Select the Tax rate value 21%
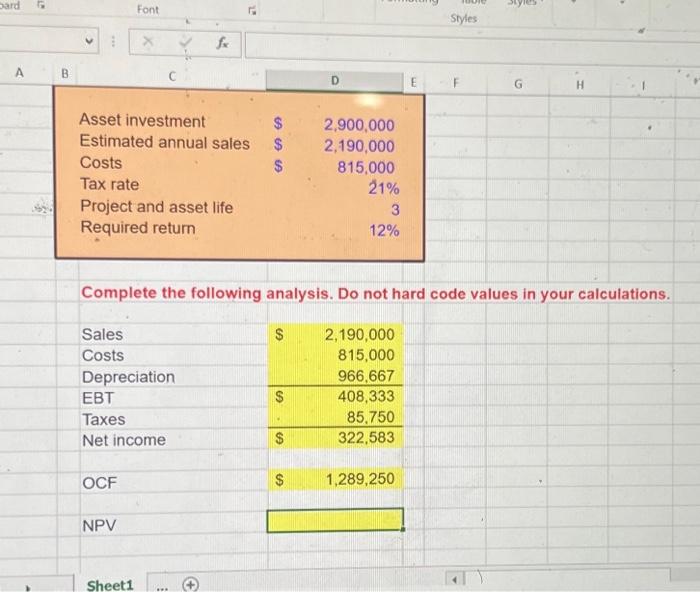700x592 pixels. pos(383,188)
